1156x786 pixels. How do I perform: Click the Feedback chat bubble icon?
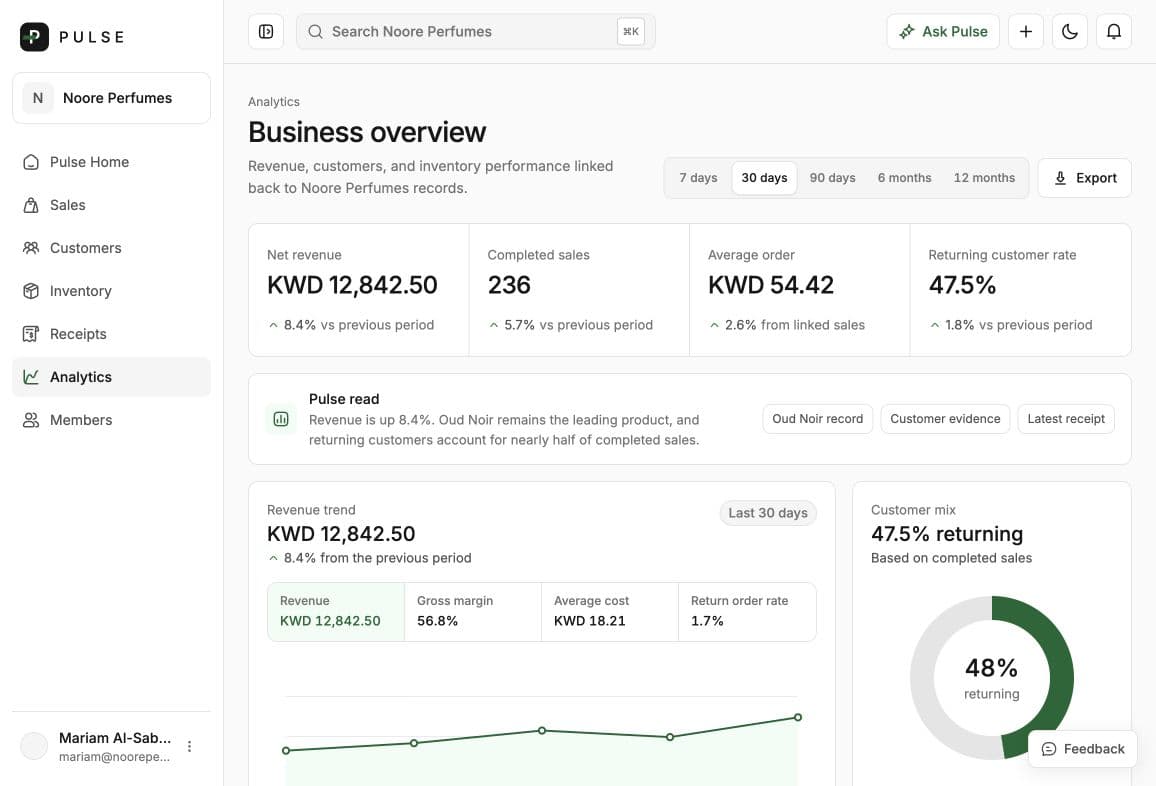coord(1048,749)
